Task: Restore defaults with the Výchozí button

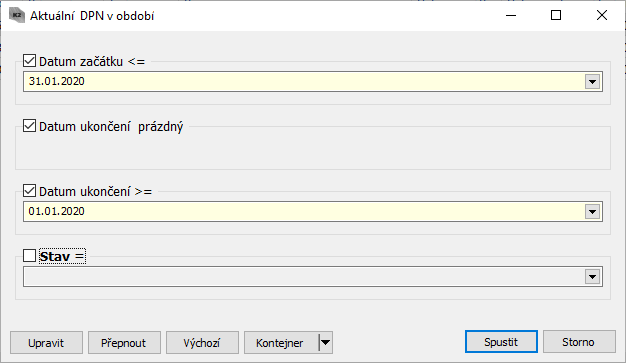Action: pyautogui.click(x=202, y=343)
